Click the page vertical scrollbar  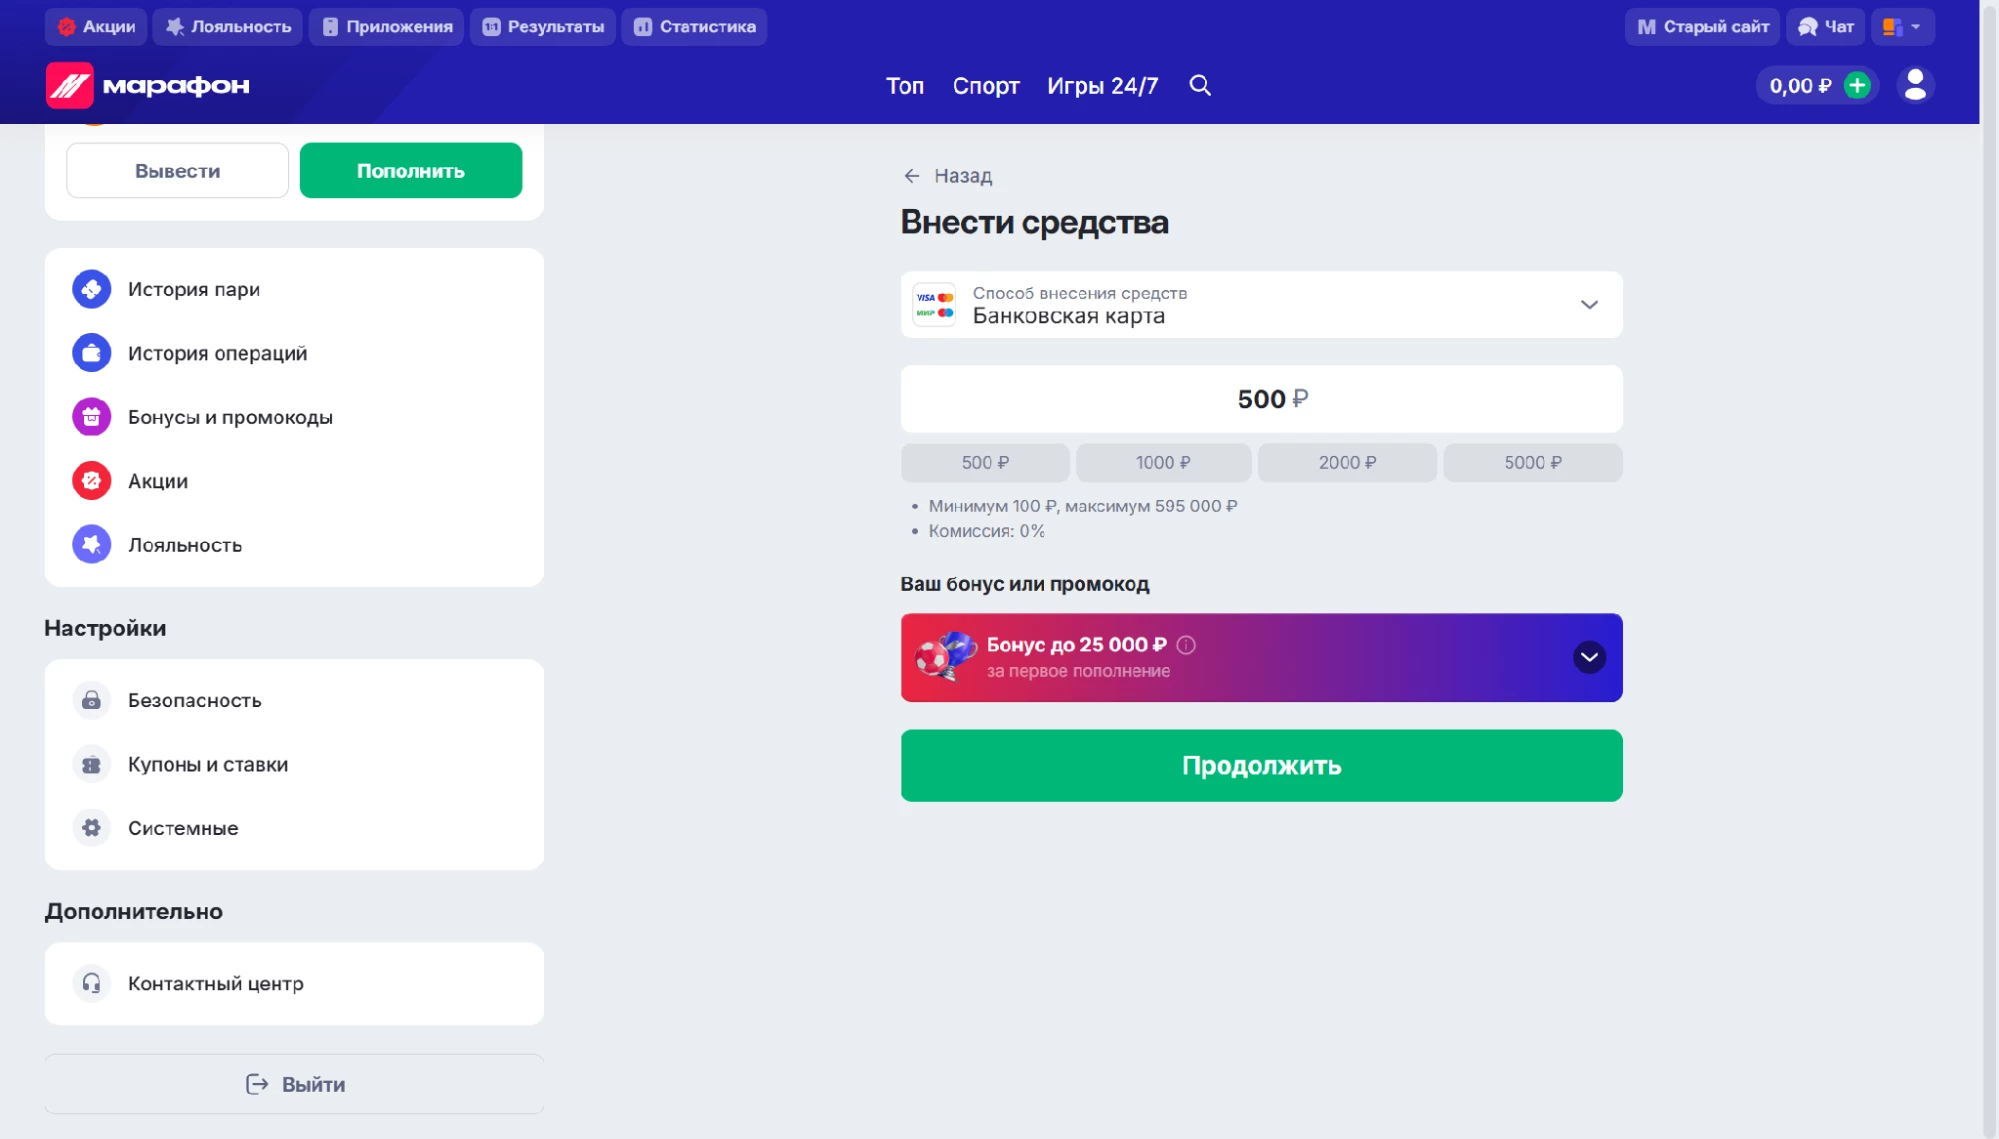(1989, 569)
